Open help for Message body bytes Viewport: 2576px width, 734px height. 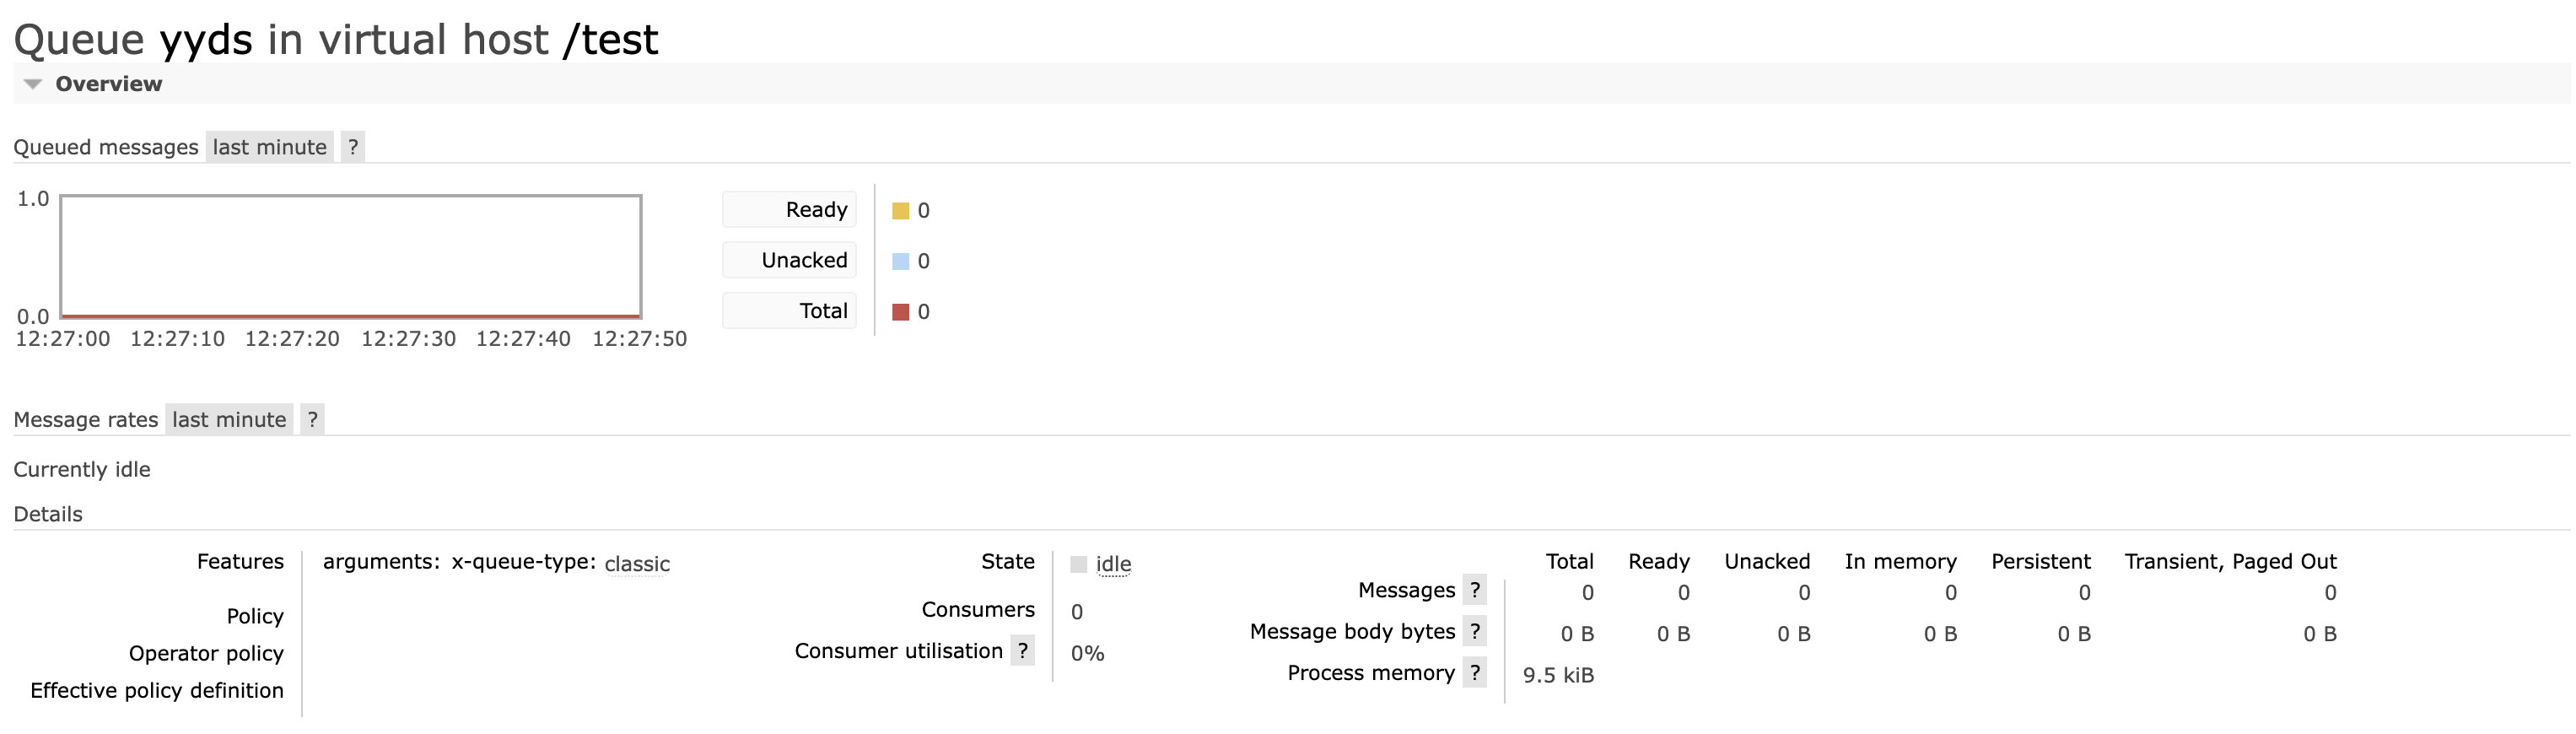[x=1474, y=631]
